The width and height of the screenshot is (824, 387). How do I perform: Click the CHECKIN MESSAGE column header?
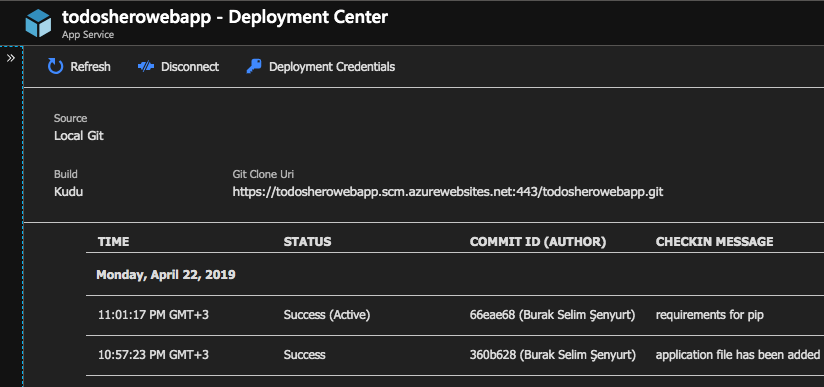coord(714,242)
